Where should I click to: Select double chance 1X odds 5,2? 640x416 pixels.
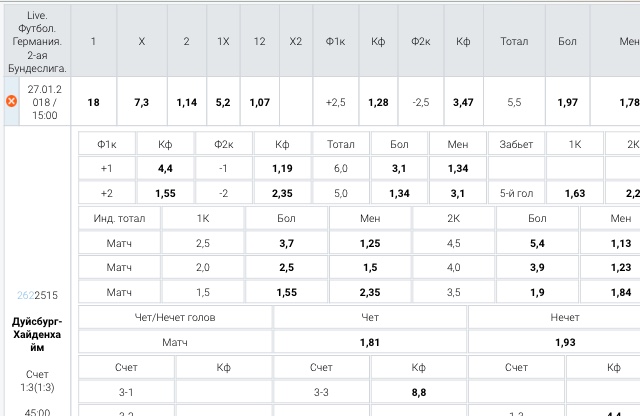tap(223, 102)
